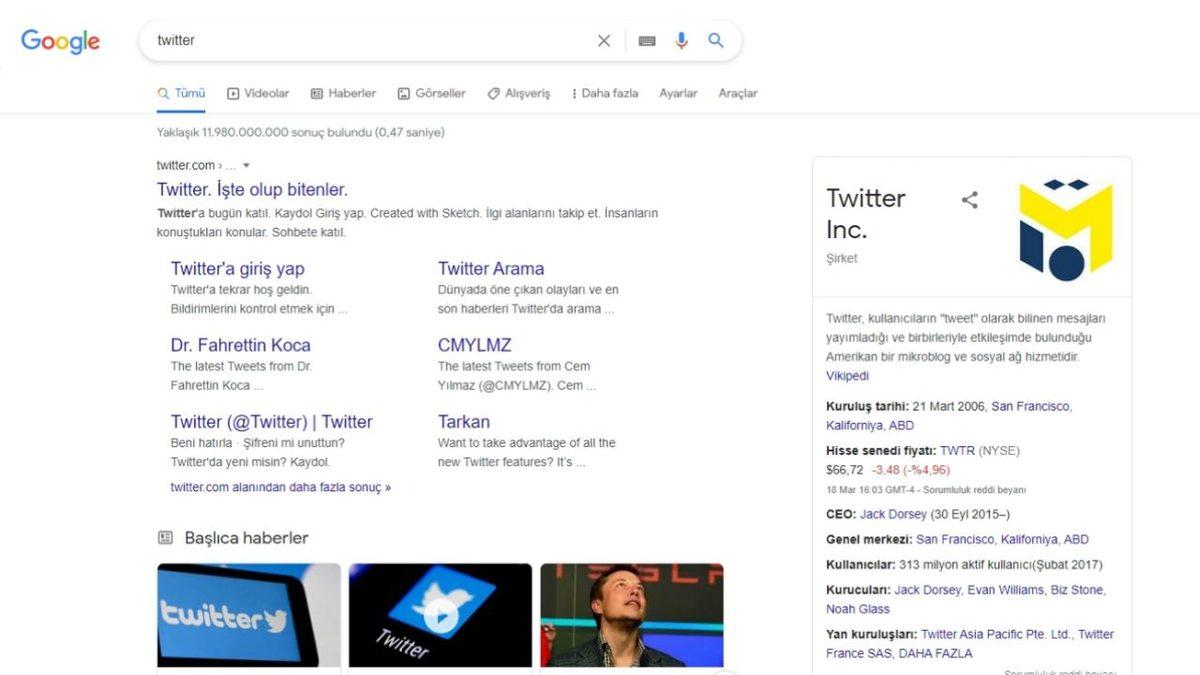Open the Vikipedi link in the knowledge panel
The height and width of the screenshot is (675, 1200).
(x=846, y=375)
